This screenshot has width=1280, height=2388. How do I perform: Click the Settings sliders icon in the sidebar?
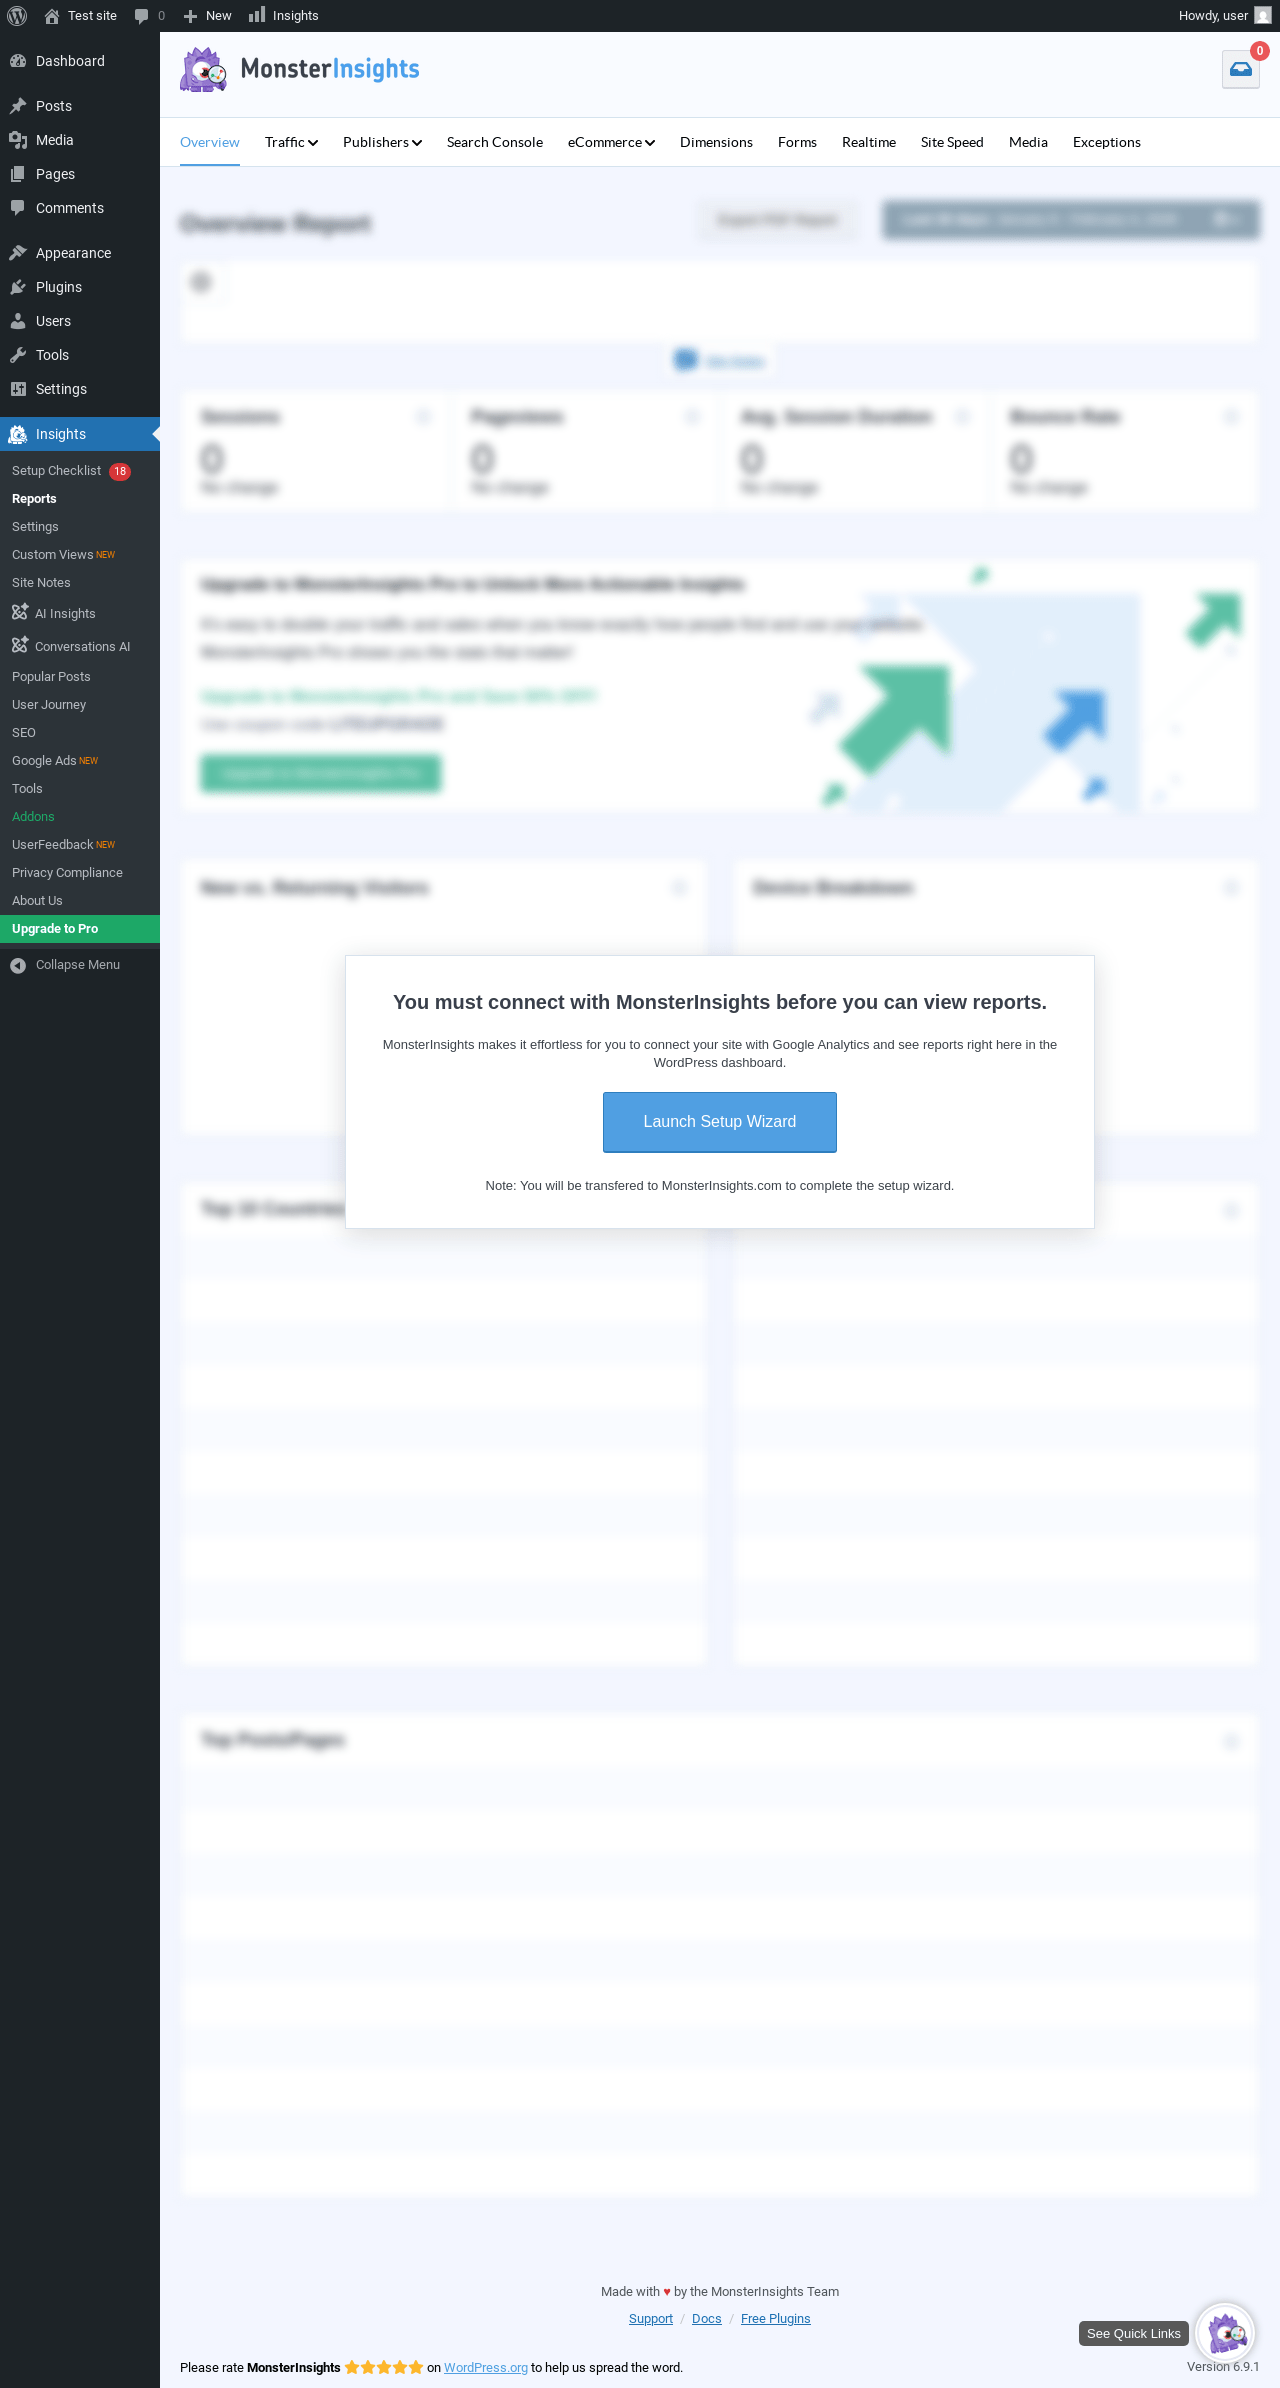18,389
